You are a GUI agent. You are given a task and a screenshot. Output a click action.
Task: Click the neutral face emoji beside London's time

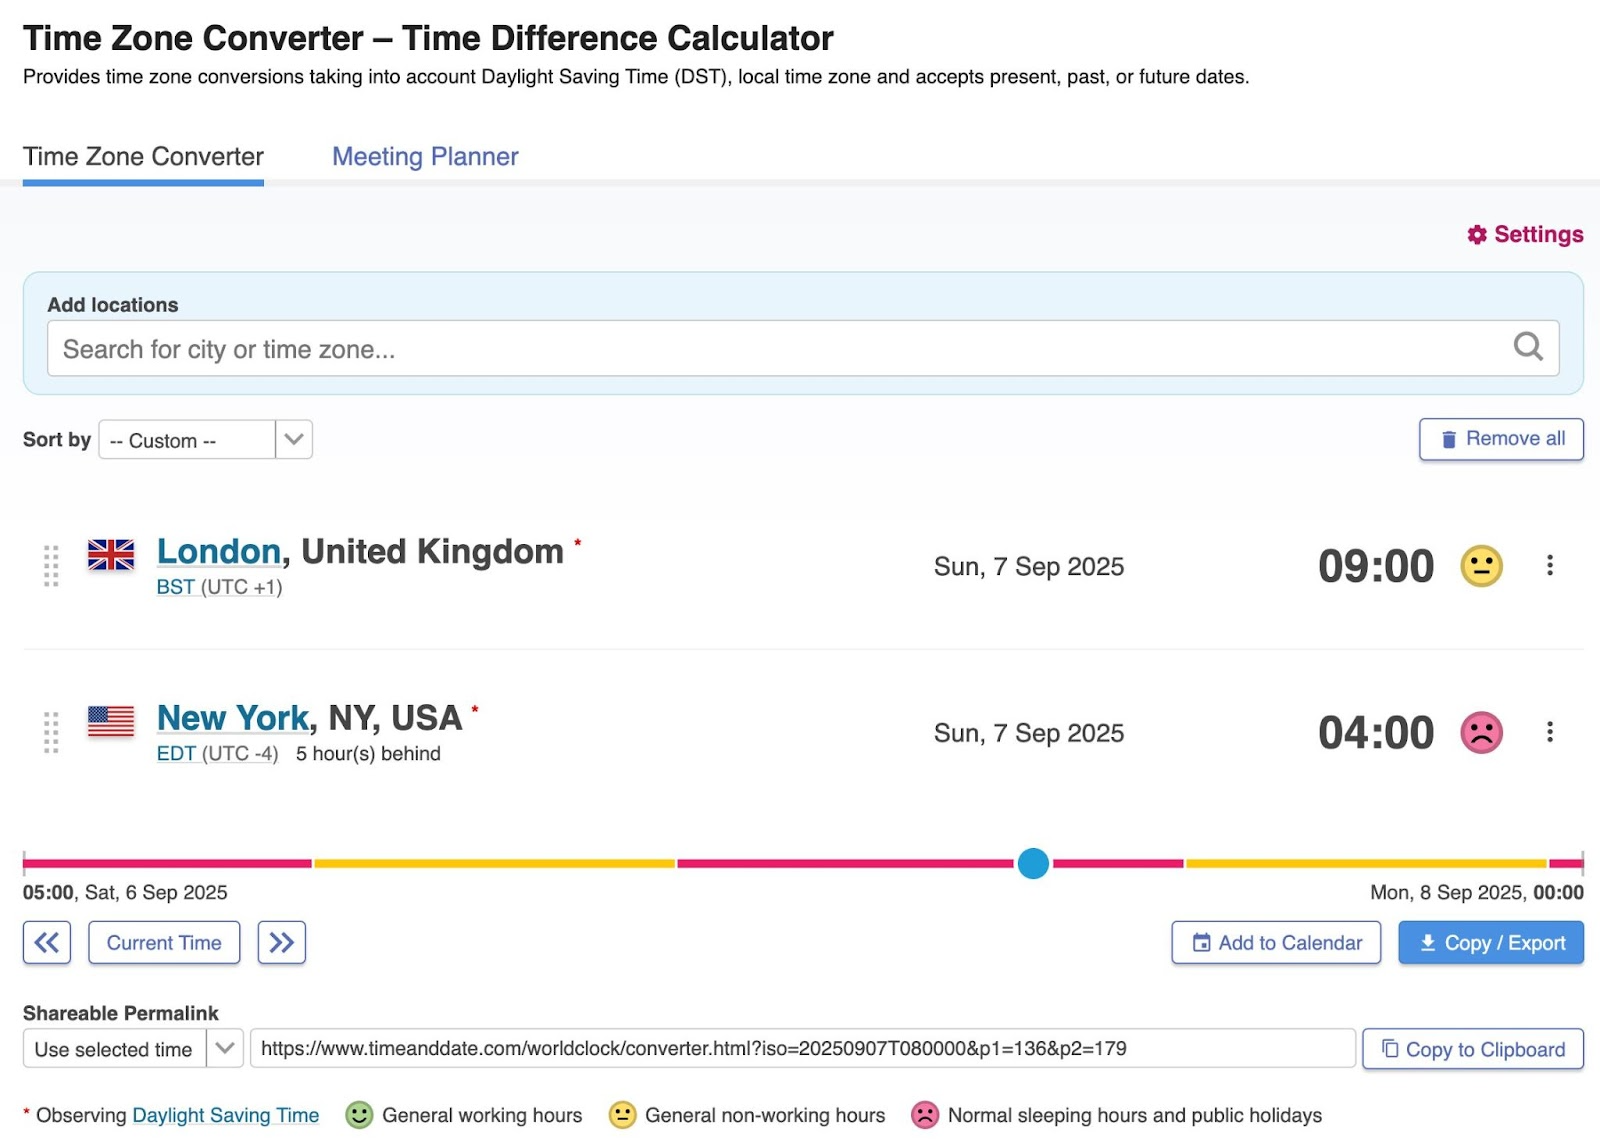1481,565
